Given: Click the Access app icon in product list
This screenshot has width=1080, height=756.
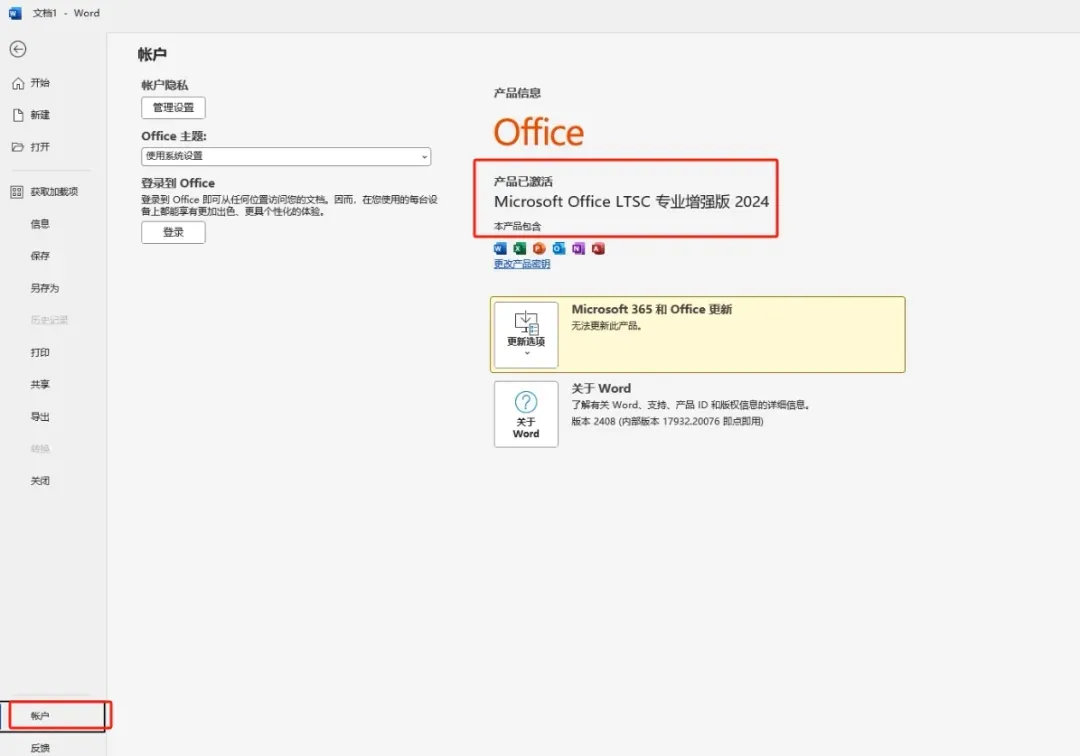Looking at the screenshot, I should 598,249.
